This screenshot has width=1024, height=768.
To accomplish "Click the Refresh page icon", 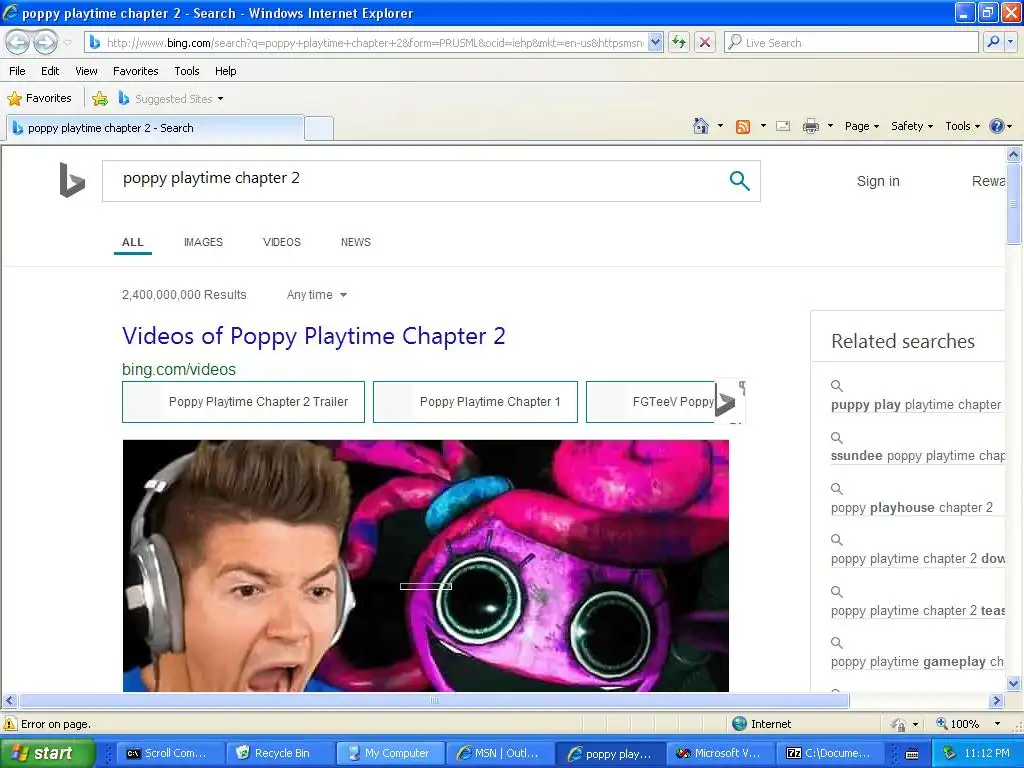I will [679, 42].
